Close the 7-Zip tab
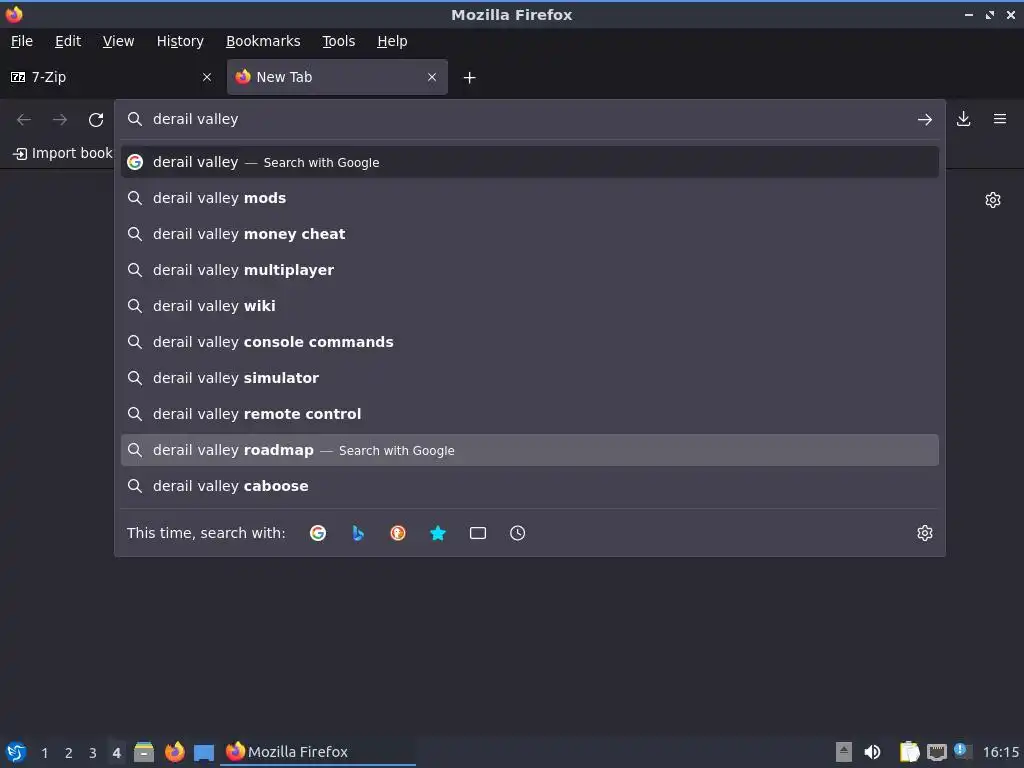Screen dimensions: 1024x768 207,77
